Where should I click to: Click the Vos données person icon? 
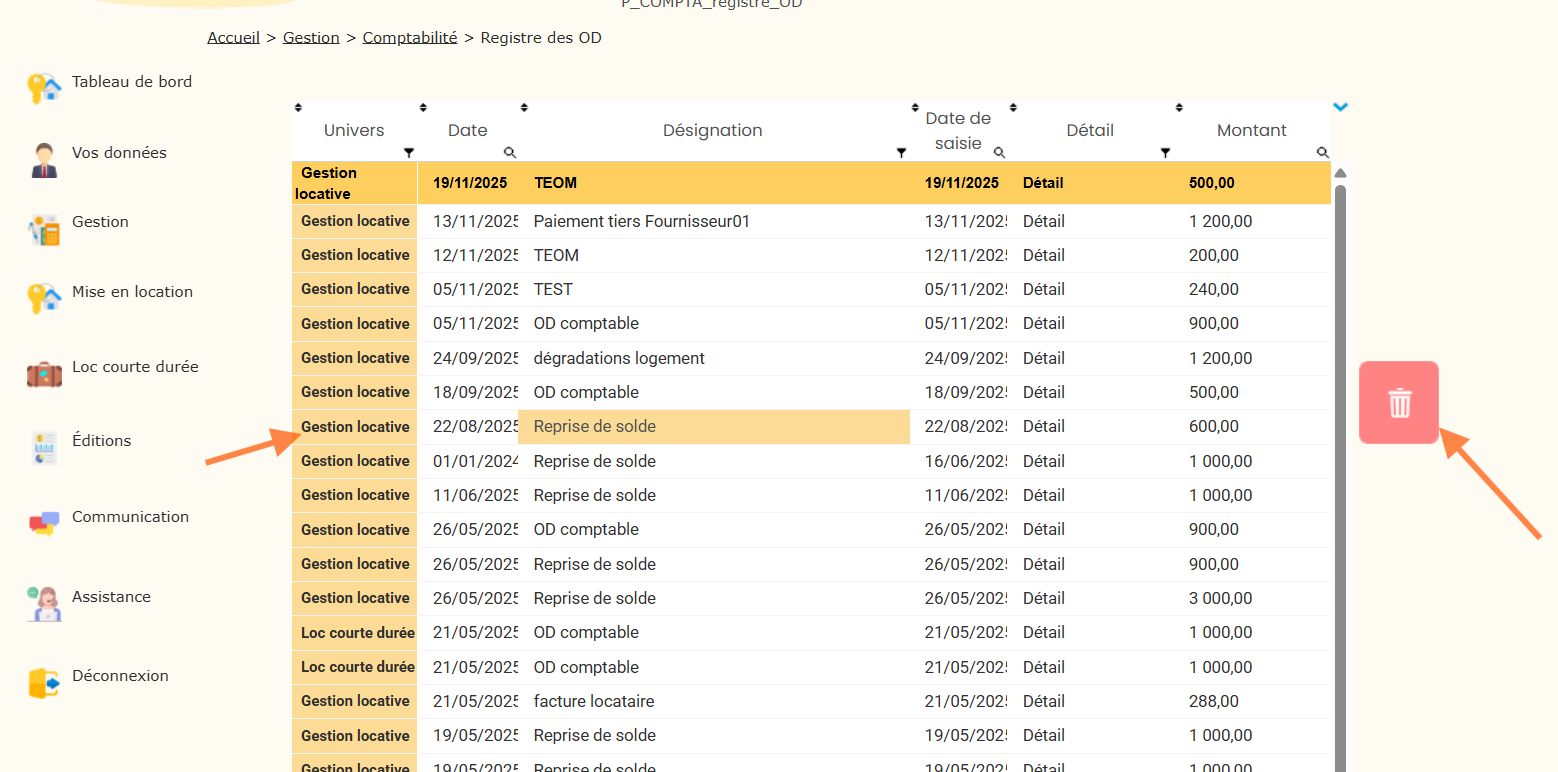[x=43, y=159]
